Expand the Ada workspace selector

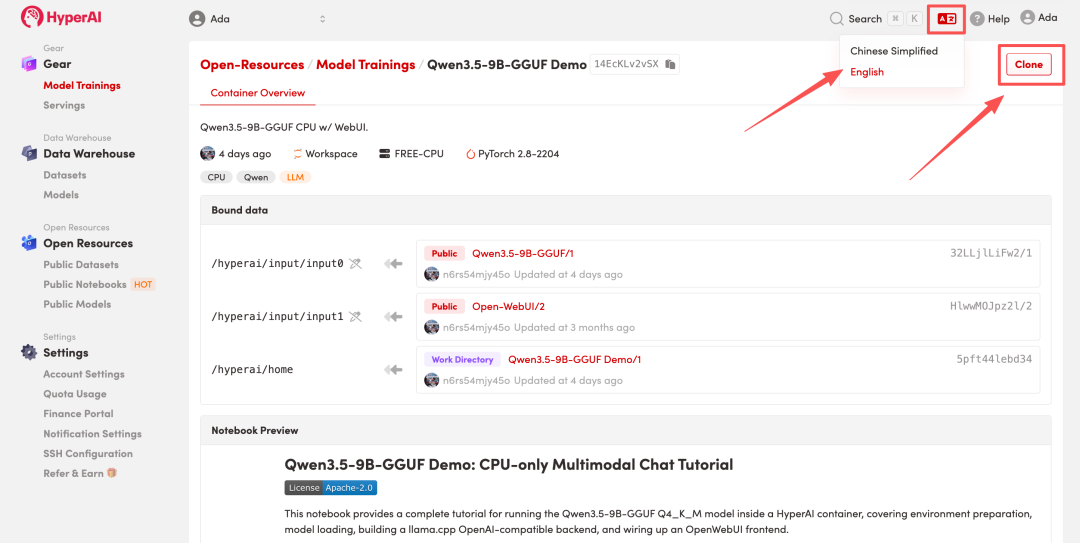coord(322,19)
